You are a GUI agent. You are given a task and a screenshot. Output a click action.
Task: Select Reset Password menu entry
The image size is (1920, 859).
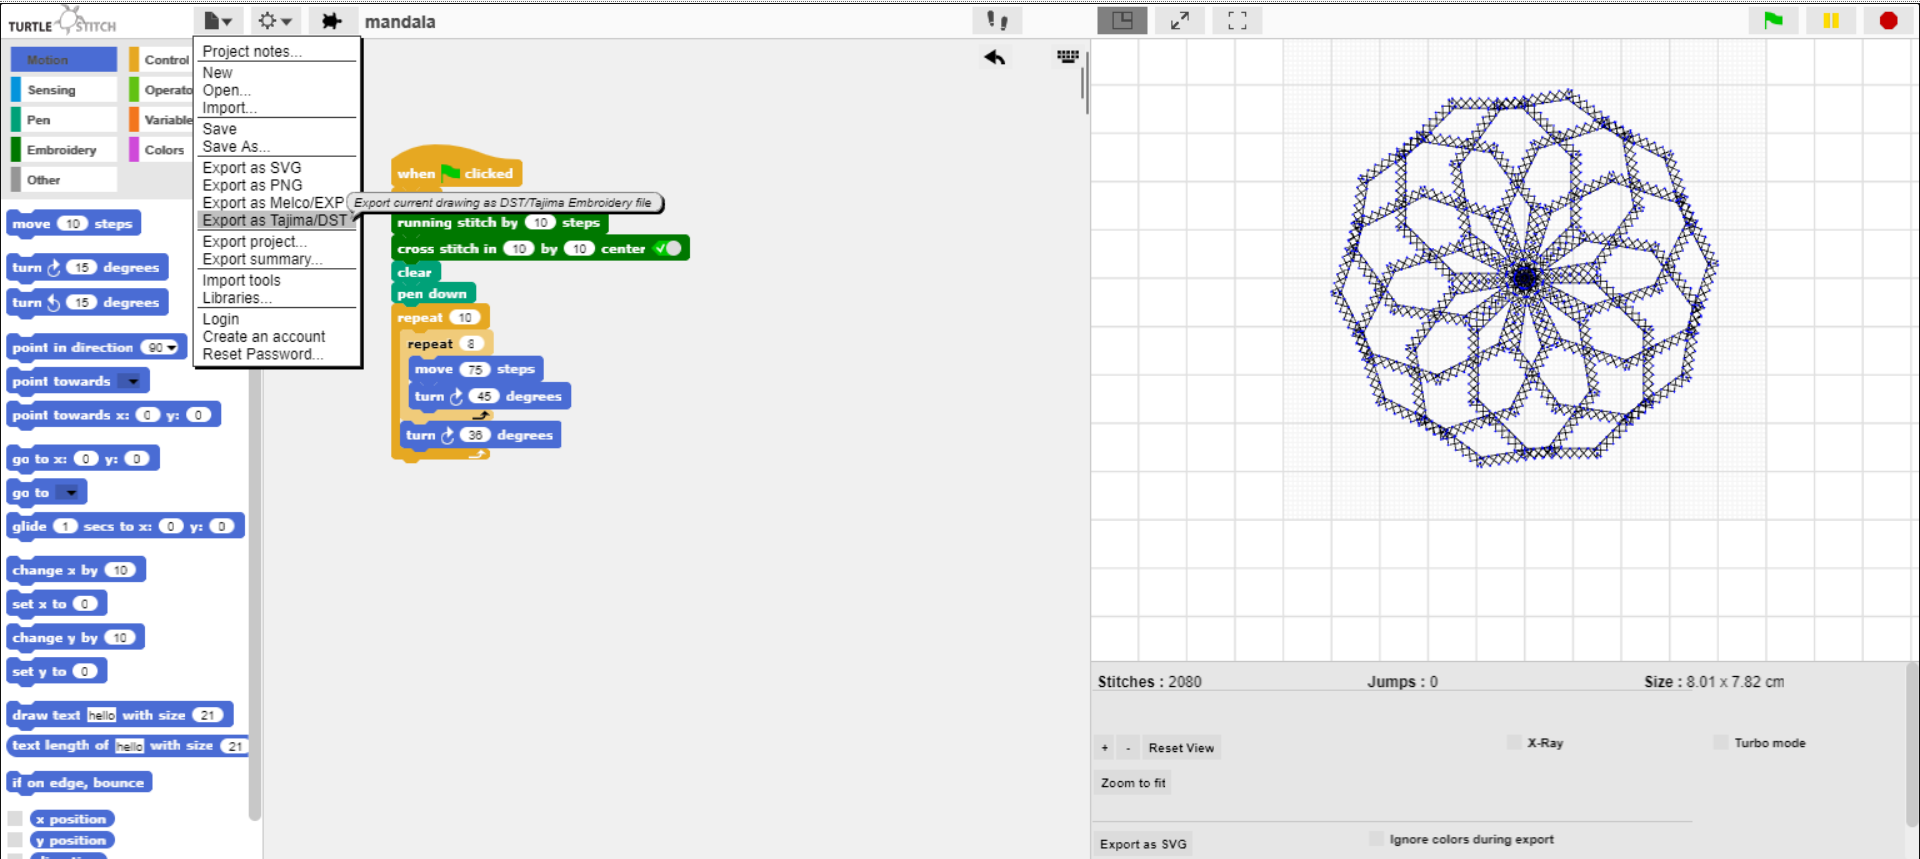(x=262, y=354)
